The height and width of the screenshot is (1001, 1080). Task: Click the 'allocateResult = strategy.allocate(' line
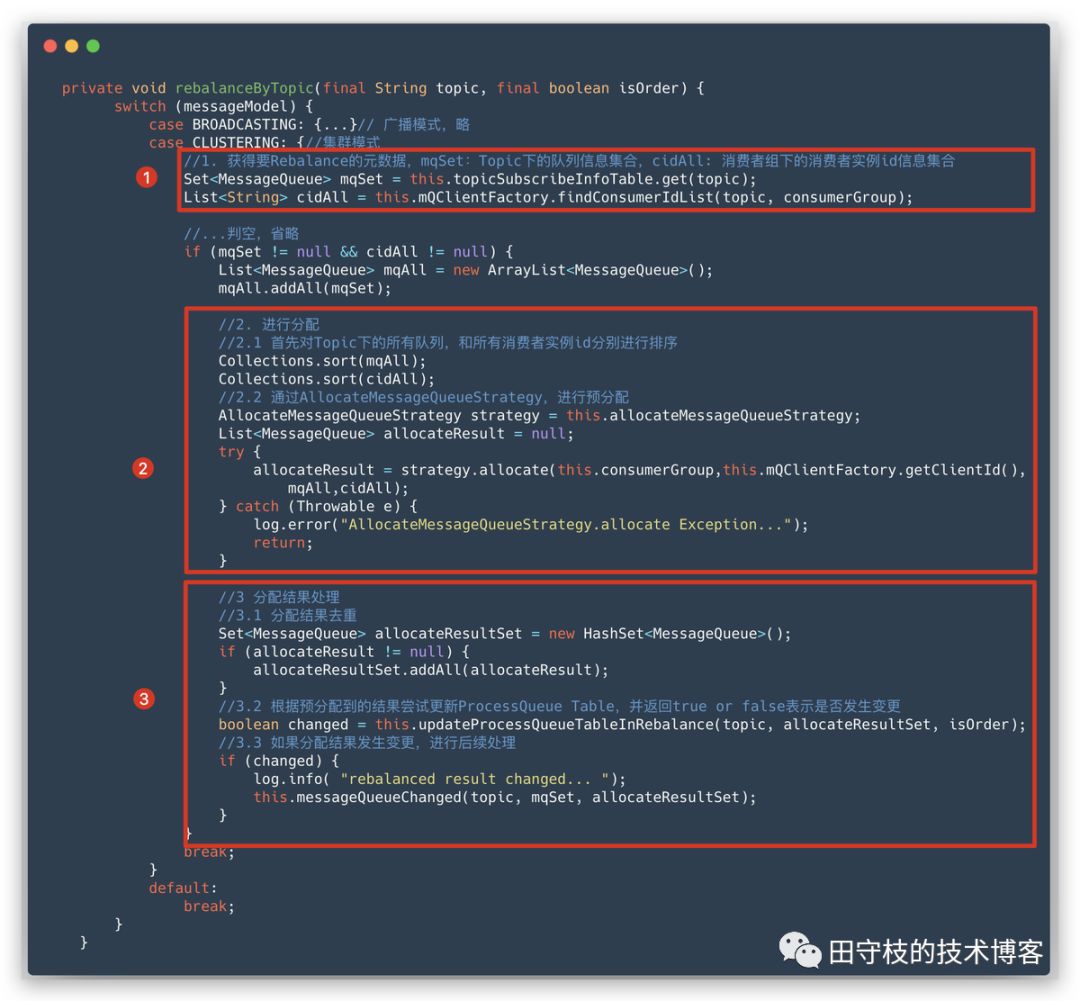point(639,470)
